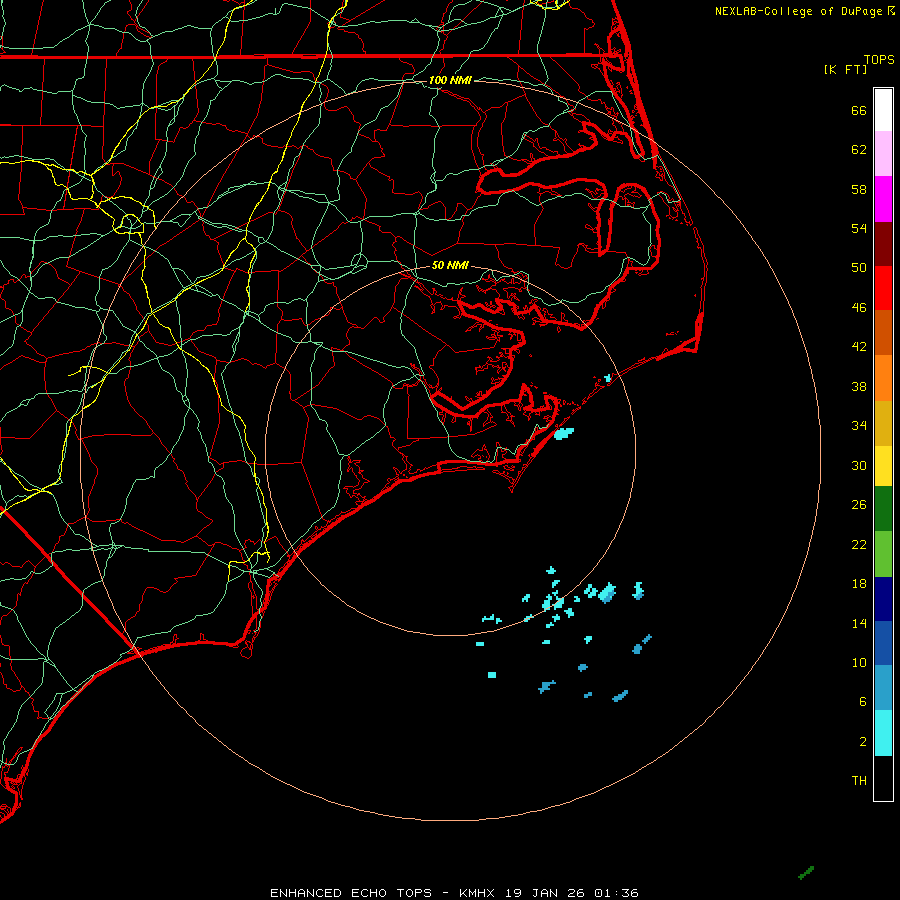Pick the yellow legend band
Screen dimensions: 900x900
(883, 466)
